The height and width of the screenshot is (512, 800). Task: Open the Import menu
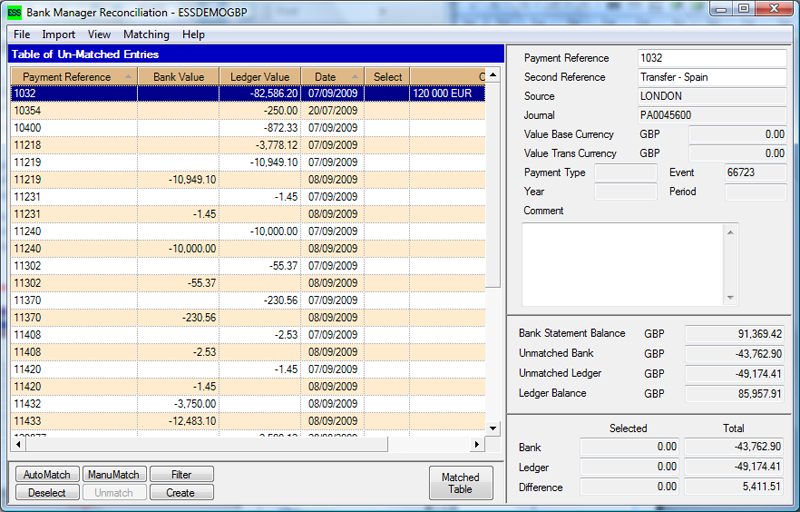[x=59, y=34]
